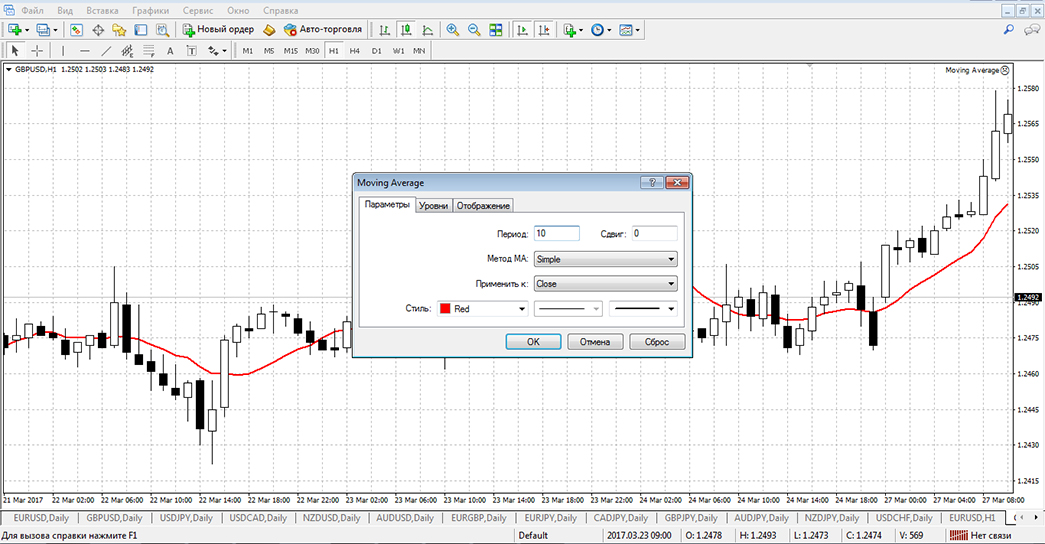Switch chart to bar chart icon
The width and height of the screenshot is (1045, 544).
[385, 29]
